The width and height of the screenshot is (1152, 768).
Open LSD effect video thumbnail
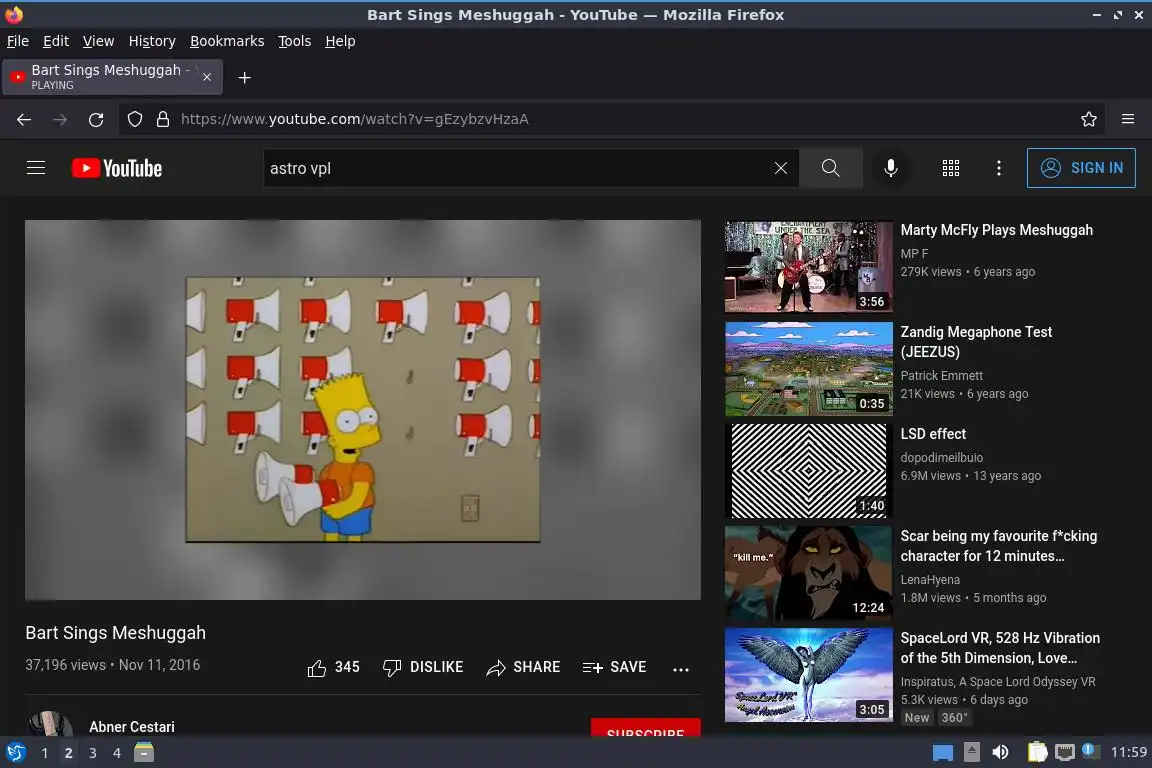pos(809,471)
